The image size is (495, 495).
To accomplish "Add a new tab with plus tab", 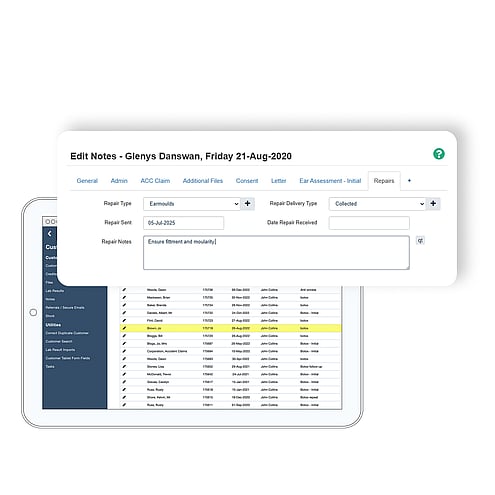I will click(409, 180).
